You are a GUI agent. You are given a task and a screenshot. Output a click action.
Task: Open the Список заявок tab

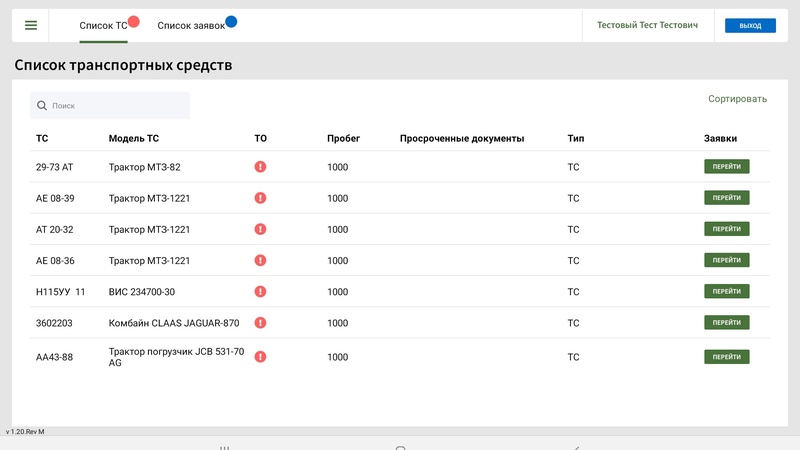191,26
